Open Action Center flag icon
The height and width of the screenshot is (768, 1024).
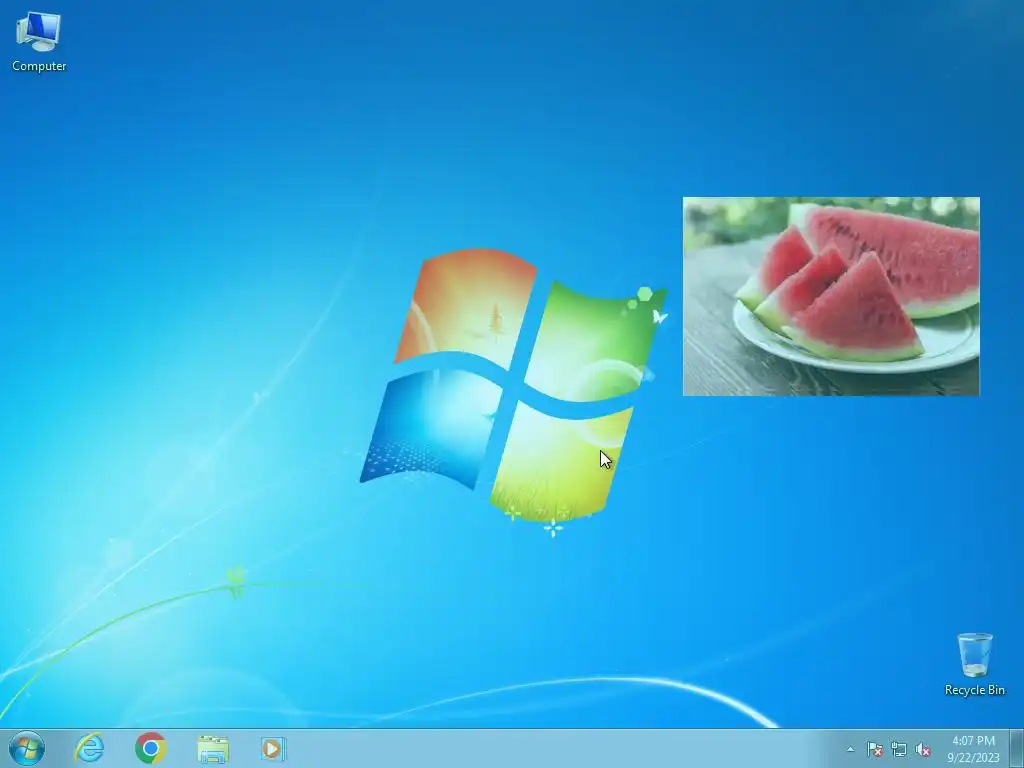[x=874, y=749]
